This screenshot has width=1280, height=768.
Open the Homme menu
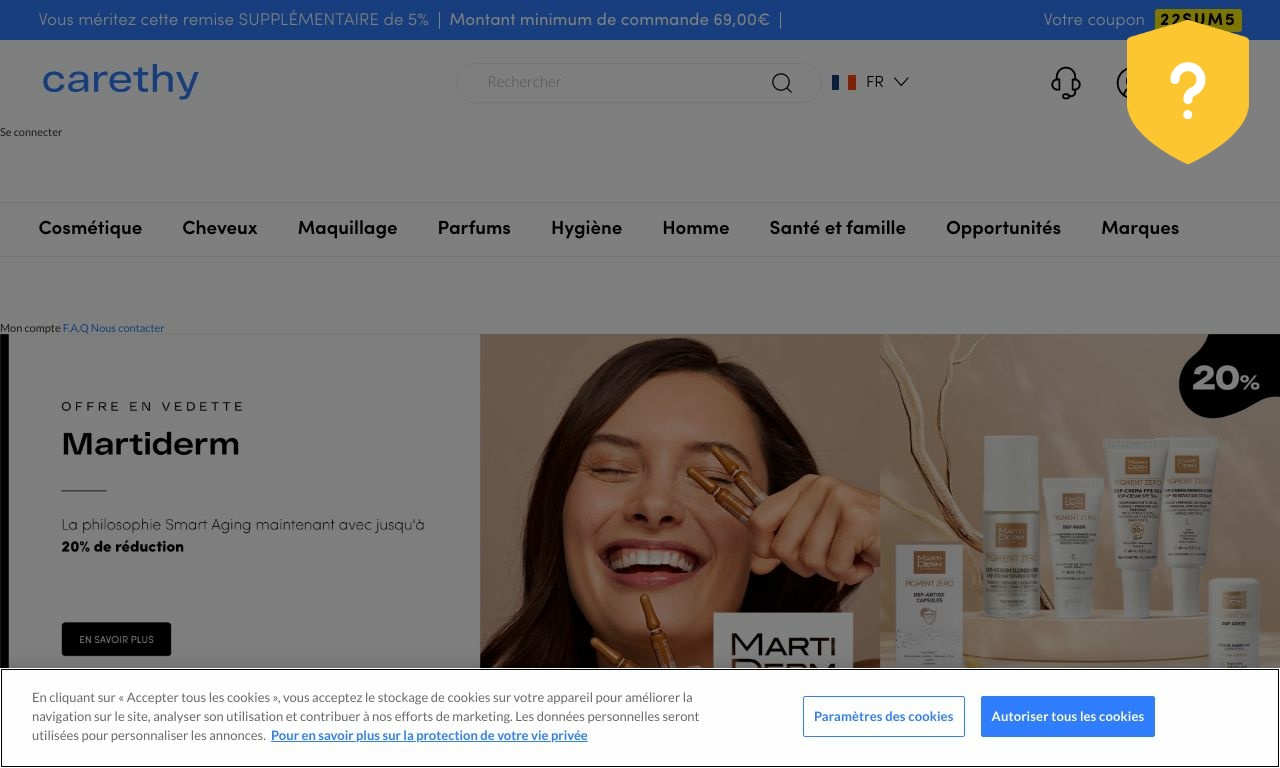(696, 228)
